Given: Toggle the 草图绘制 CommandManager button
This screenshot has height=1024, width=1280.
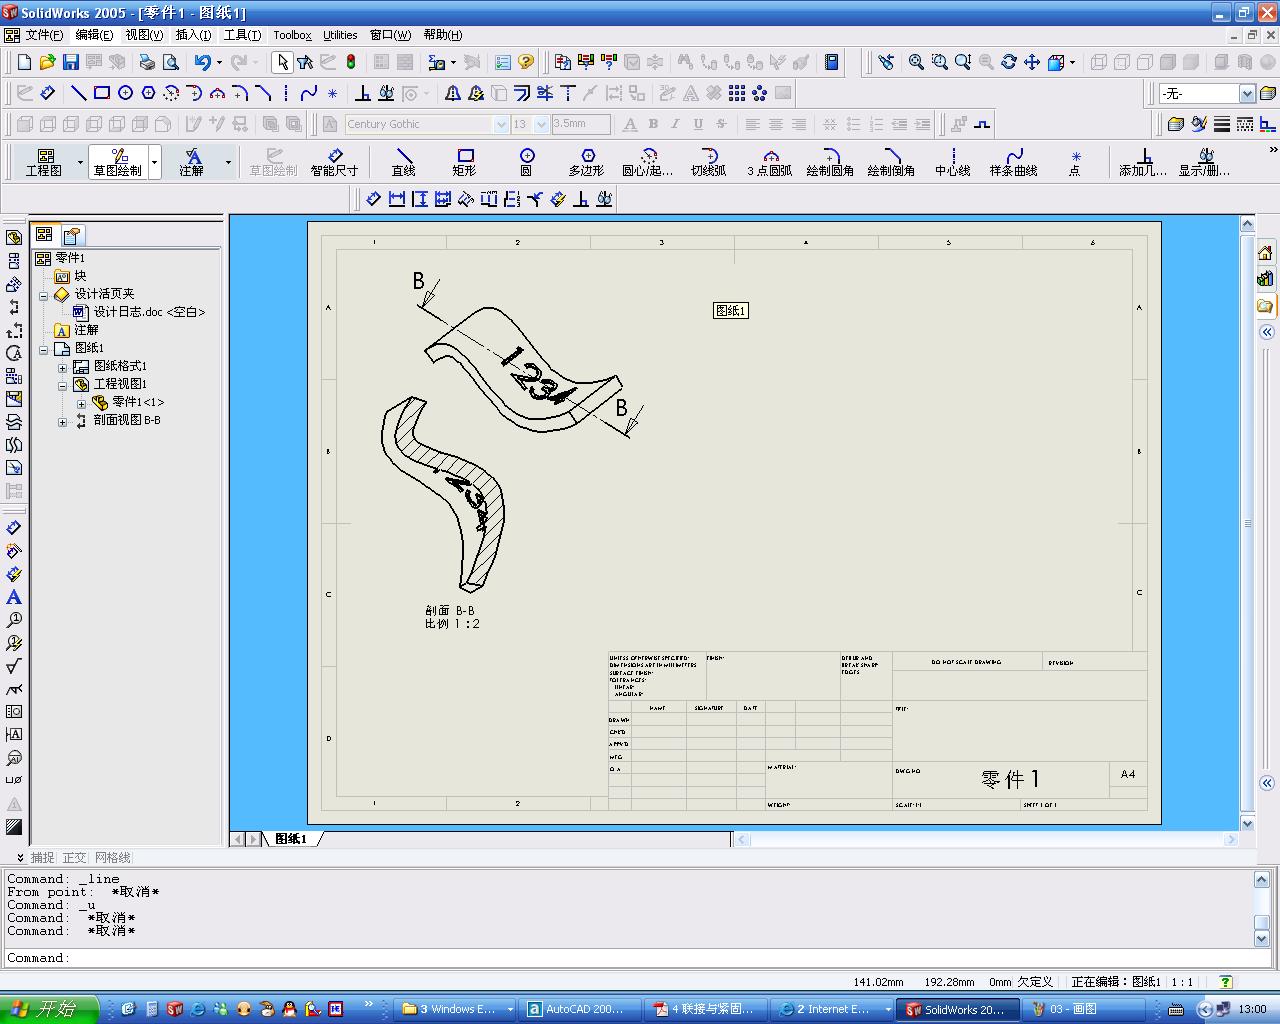Looking at the screenshot, I should (x=118, y=162).
